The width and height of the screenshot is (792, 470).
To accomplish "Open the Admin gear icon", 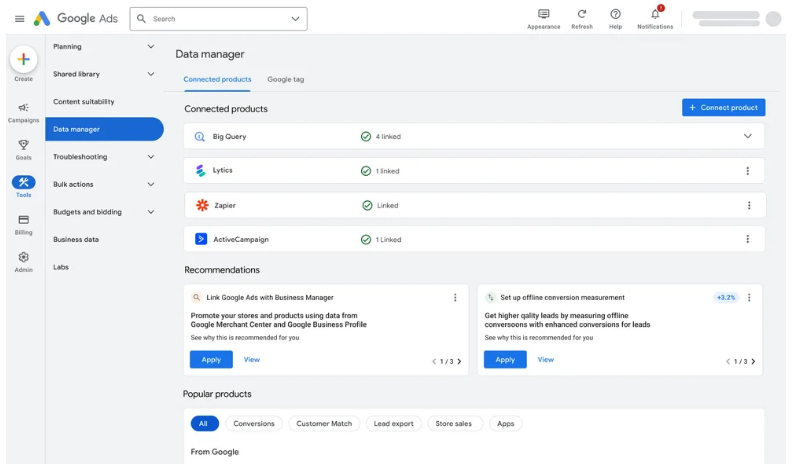I will (x=24, y=258).
